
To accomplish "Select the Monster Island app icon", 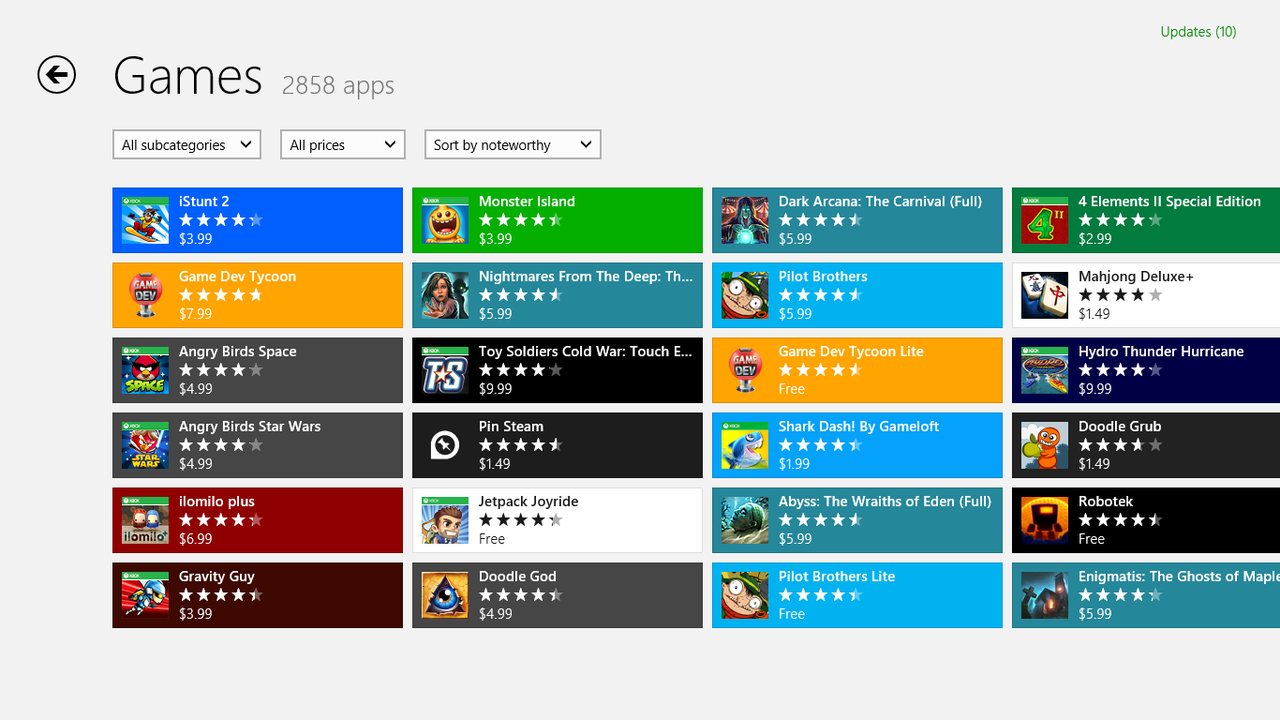I will point(445,220).
